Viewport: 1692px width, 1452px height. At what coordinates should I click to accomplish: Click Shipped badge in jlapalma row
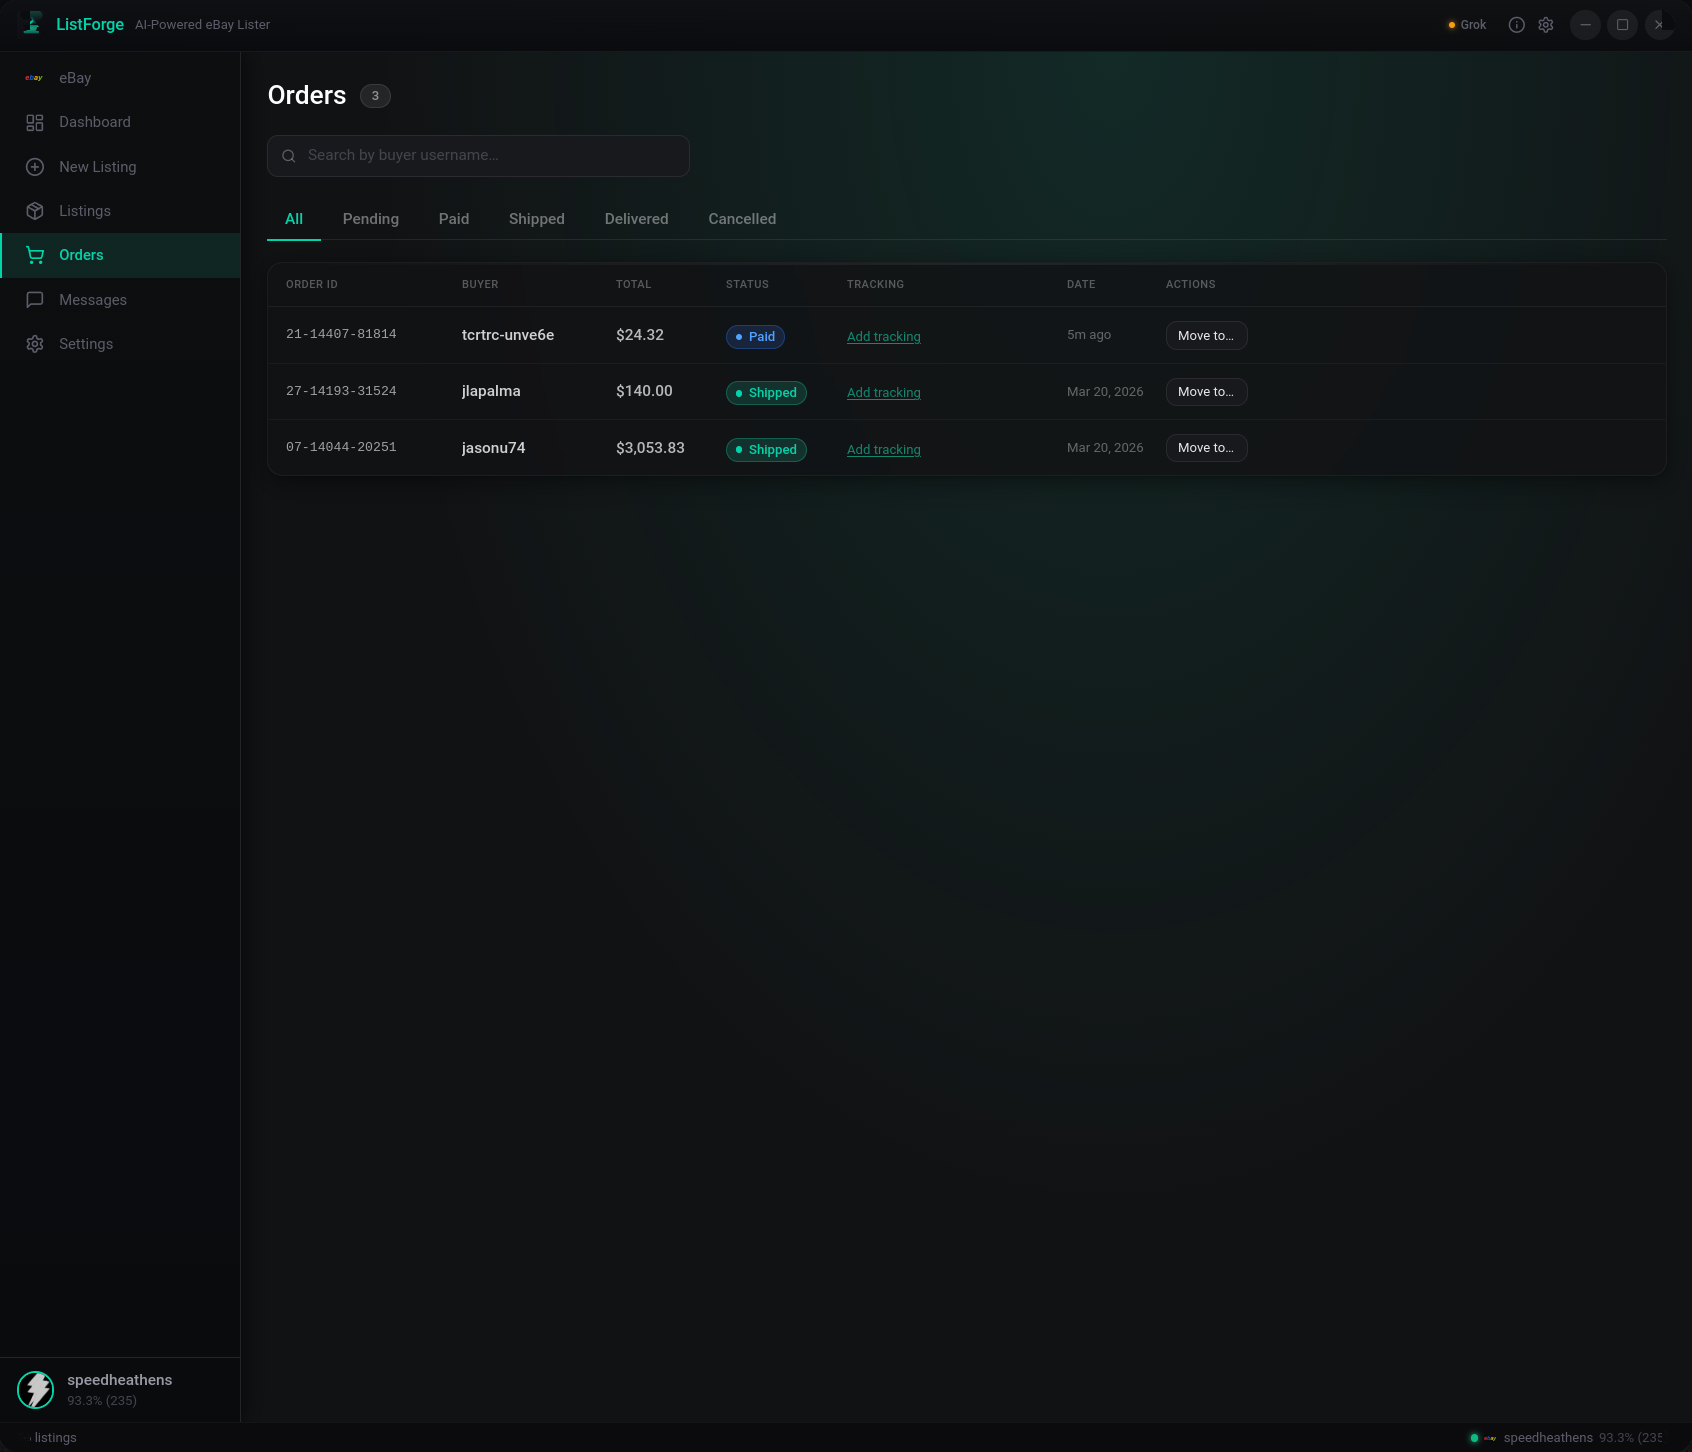coord(766,393)
